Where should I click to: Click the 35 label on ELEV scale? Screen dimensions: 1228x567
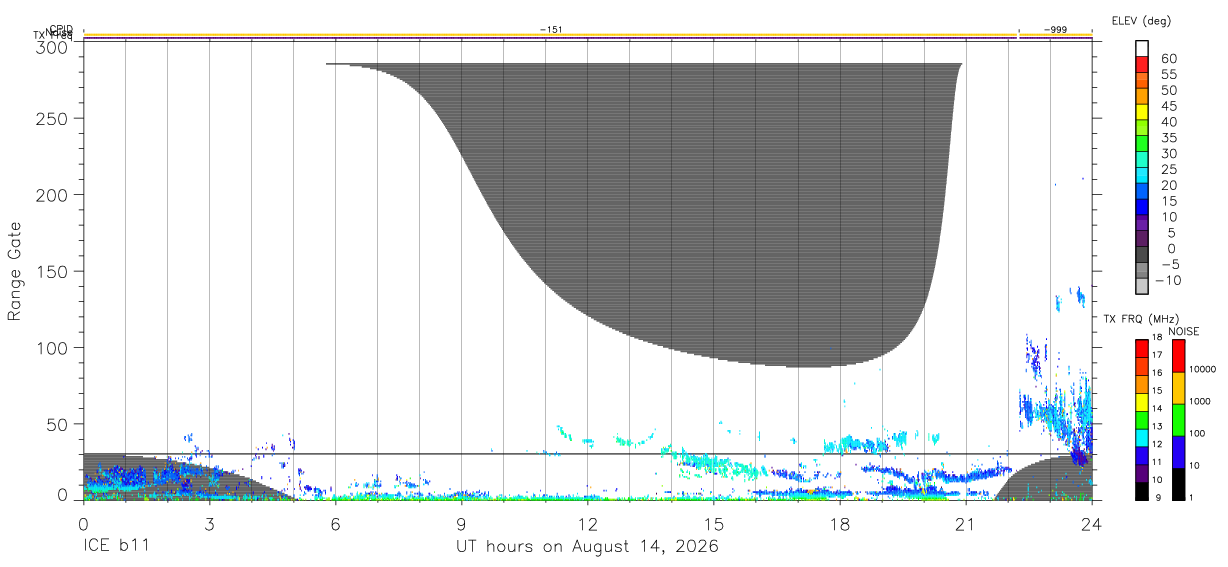[1169, 138]
